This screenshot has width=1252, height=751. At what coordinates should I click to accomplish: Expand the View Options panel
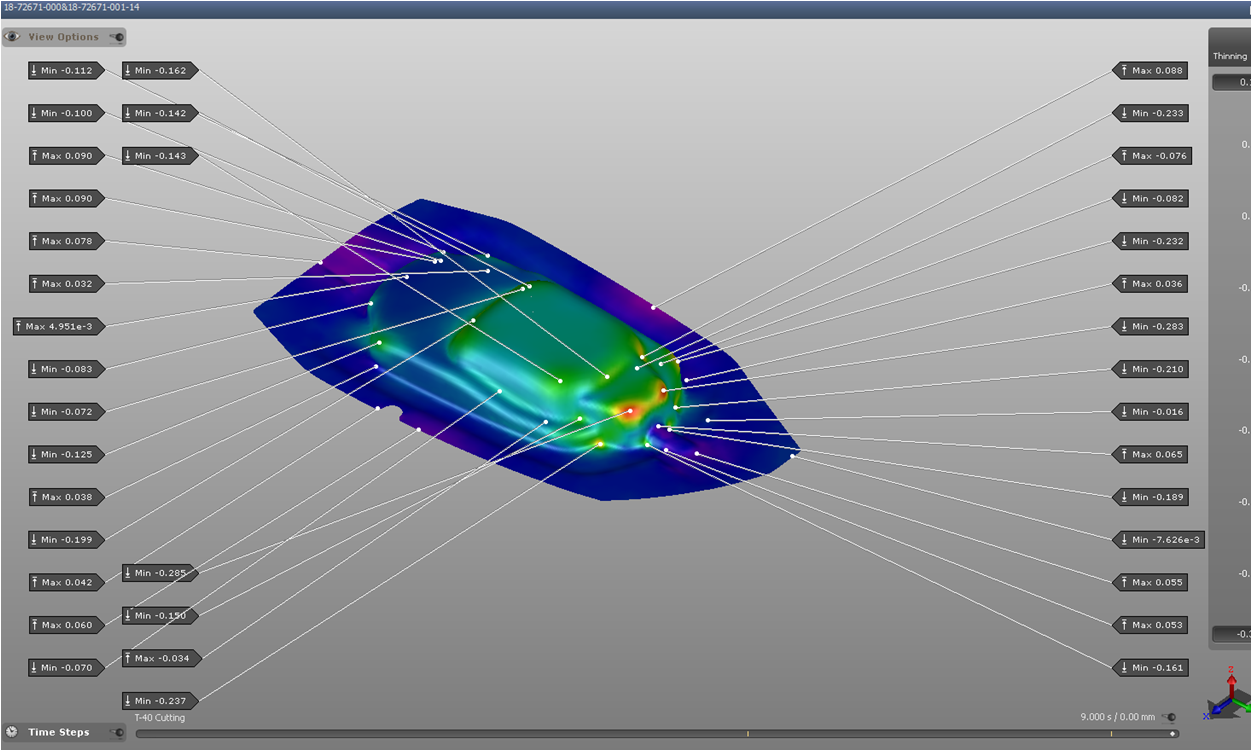(63, 37)
